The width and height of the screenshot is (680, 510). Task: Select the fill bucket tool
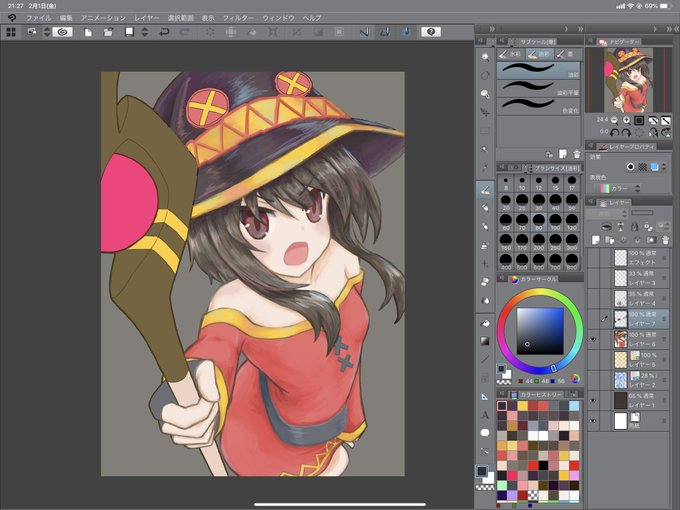(485, 323)
